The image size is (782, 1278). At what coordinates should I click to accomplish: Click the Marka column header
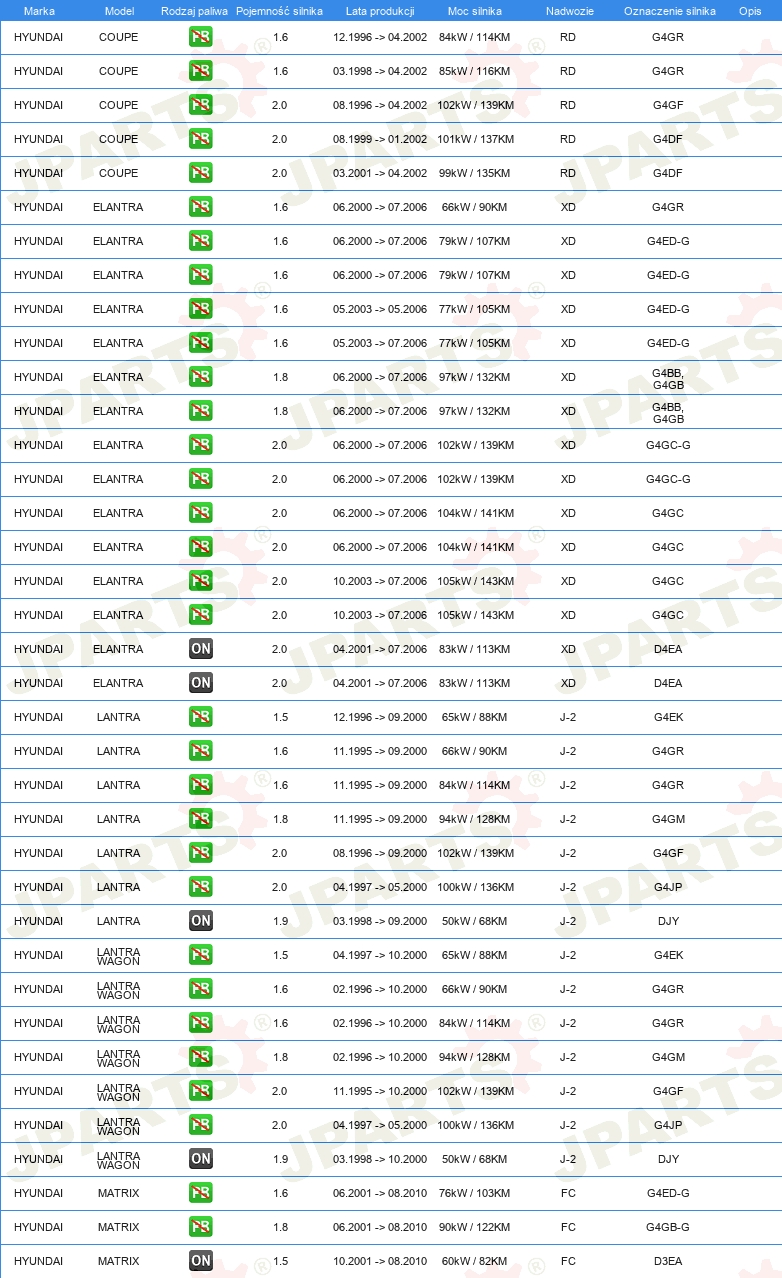point(39,11)
